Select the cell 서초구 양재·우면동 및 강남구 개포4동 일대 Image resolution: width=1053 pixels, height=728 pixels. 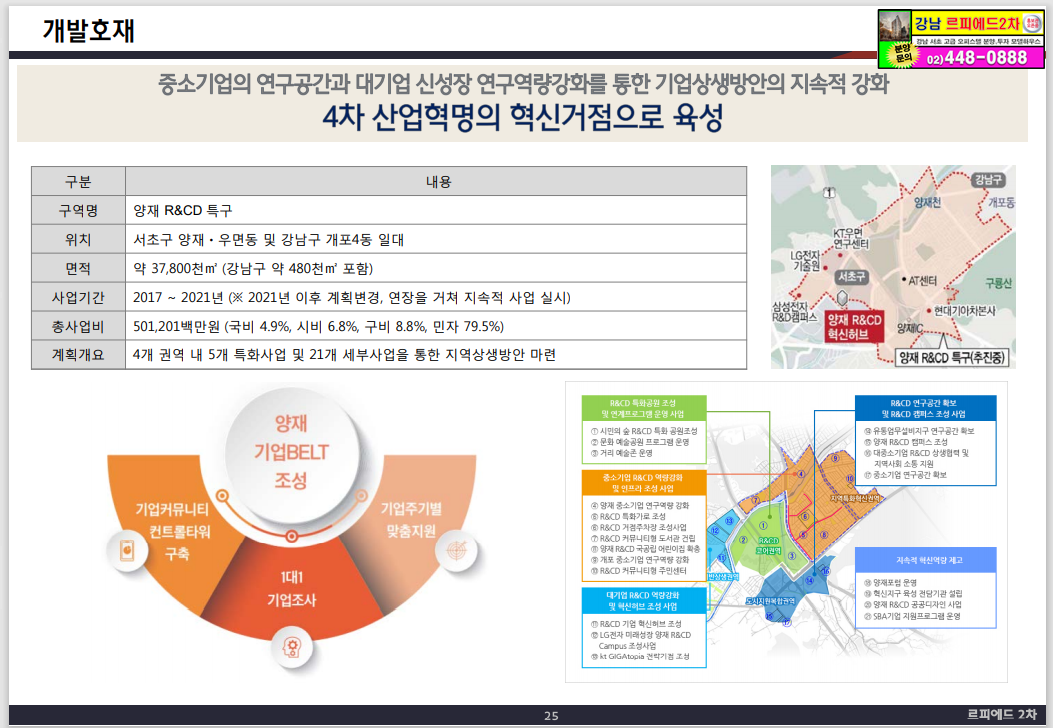pos(437,239)
